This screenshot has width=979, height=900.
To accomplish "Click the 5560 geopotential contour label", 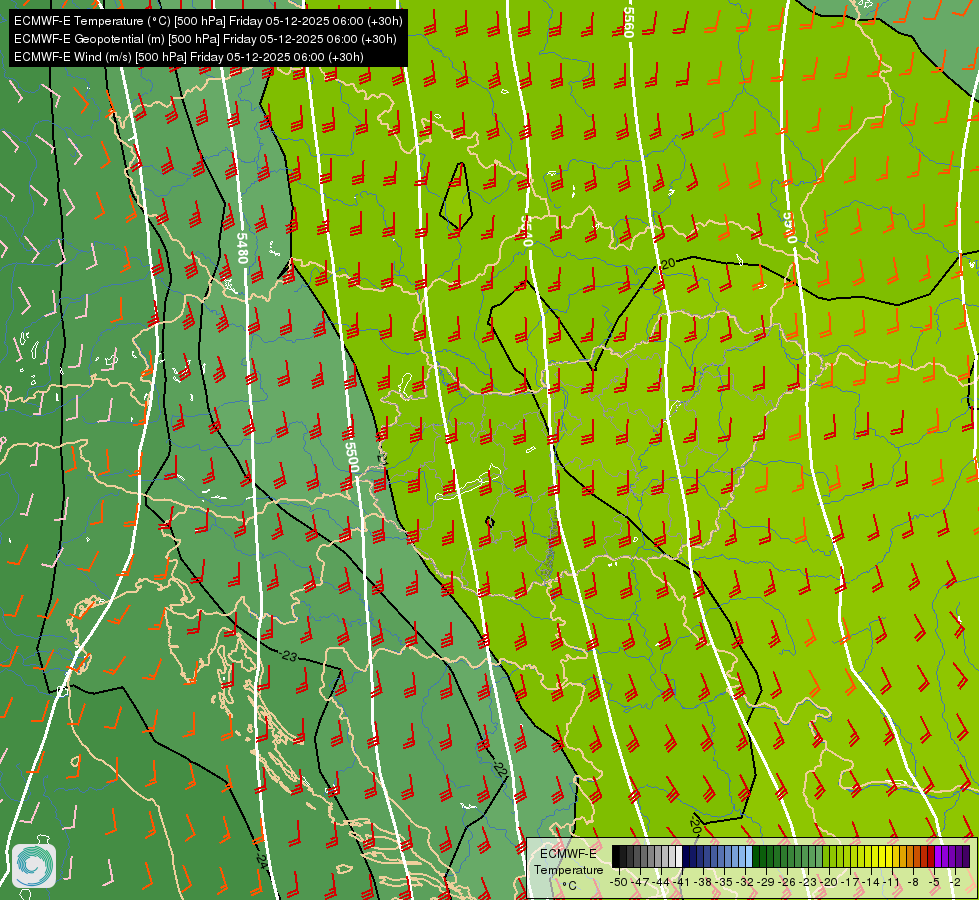I will pyautogui.click(x=629, y=22).
